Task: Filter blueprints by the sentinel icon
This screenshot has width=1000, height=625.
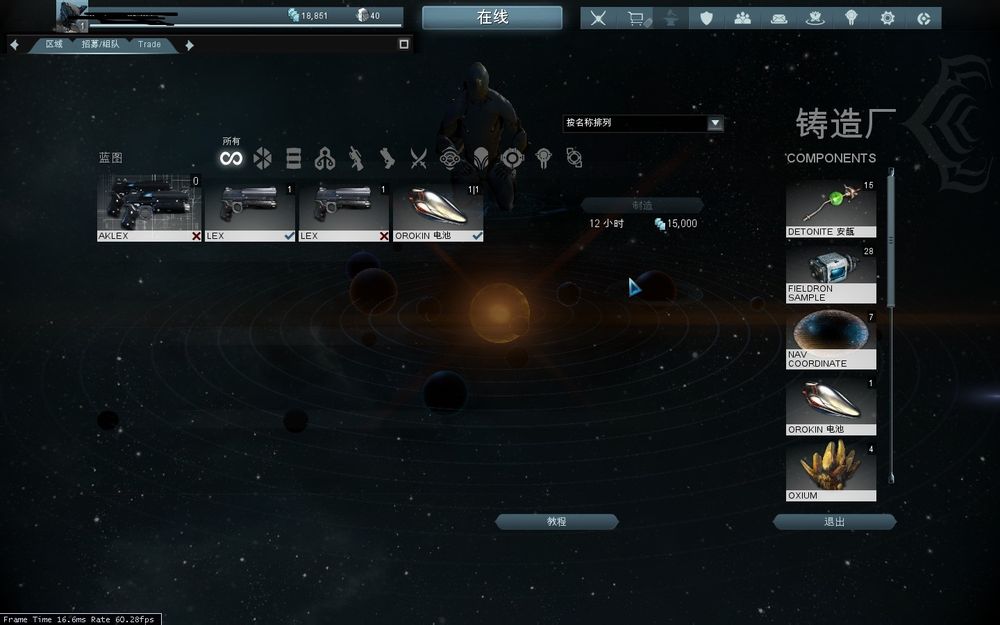Action: point(543,158)
